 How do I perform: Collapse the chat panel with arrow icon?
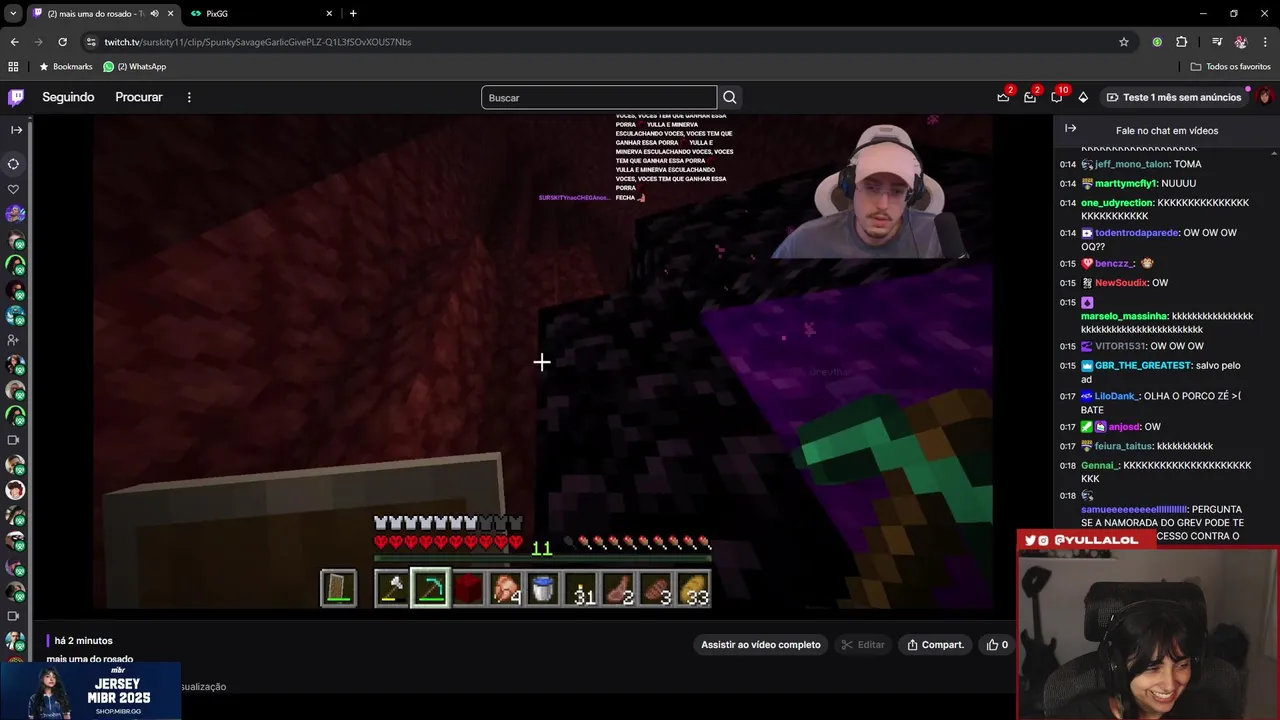[1070, 129]
